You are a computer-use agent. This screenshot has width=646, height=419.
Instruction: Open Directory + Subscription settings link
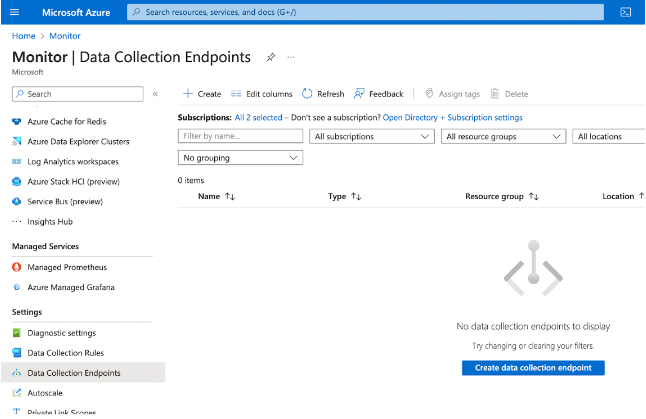[452, 117]
